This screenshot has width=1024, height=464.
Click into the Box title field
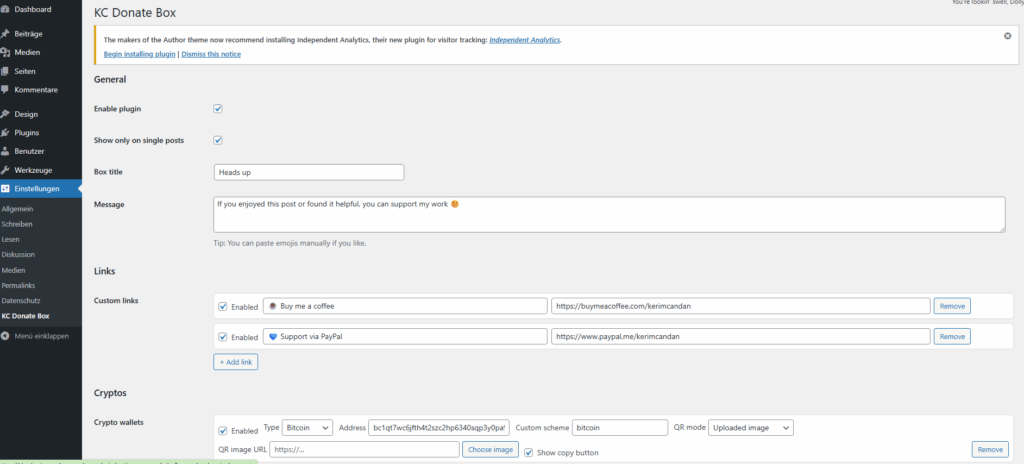[309, 172]
